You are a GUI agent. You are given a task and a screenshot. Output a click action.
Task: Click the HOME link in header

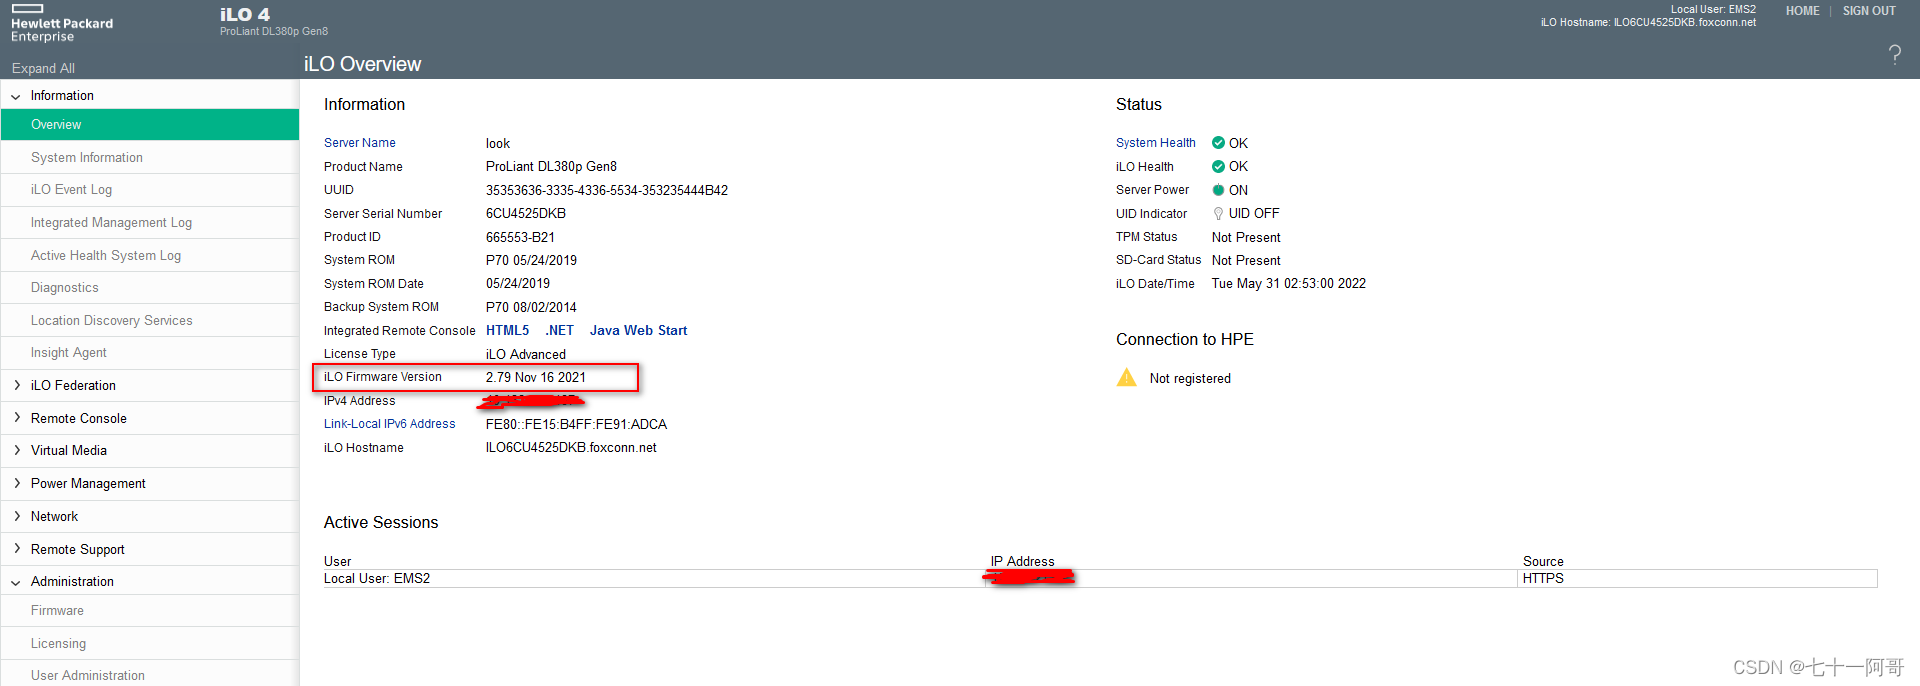1802,11
